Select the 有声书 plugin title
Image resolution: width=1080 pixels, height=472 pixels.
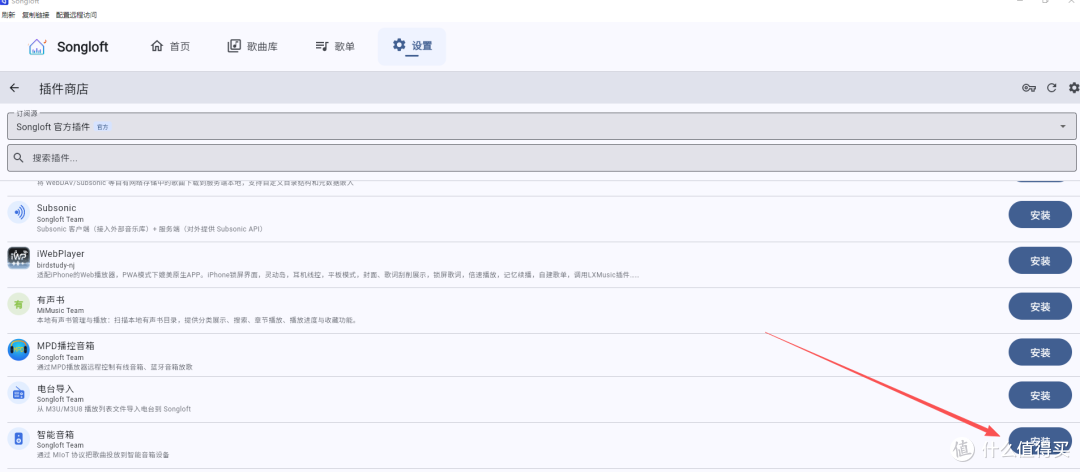pyautogui.click(x=50, y=299)
